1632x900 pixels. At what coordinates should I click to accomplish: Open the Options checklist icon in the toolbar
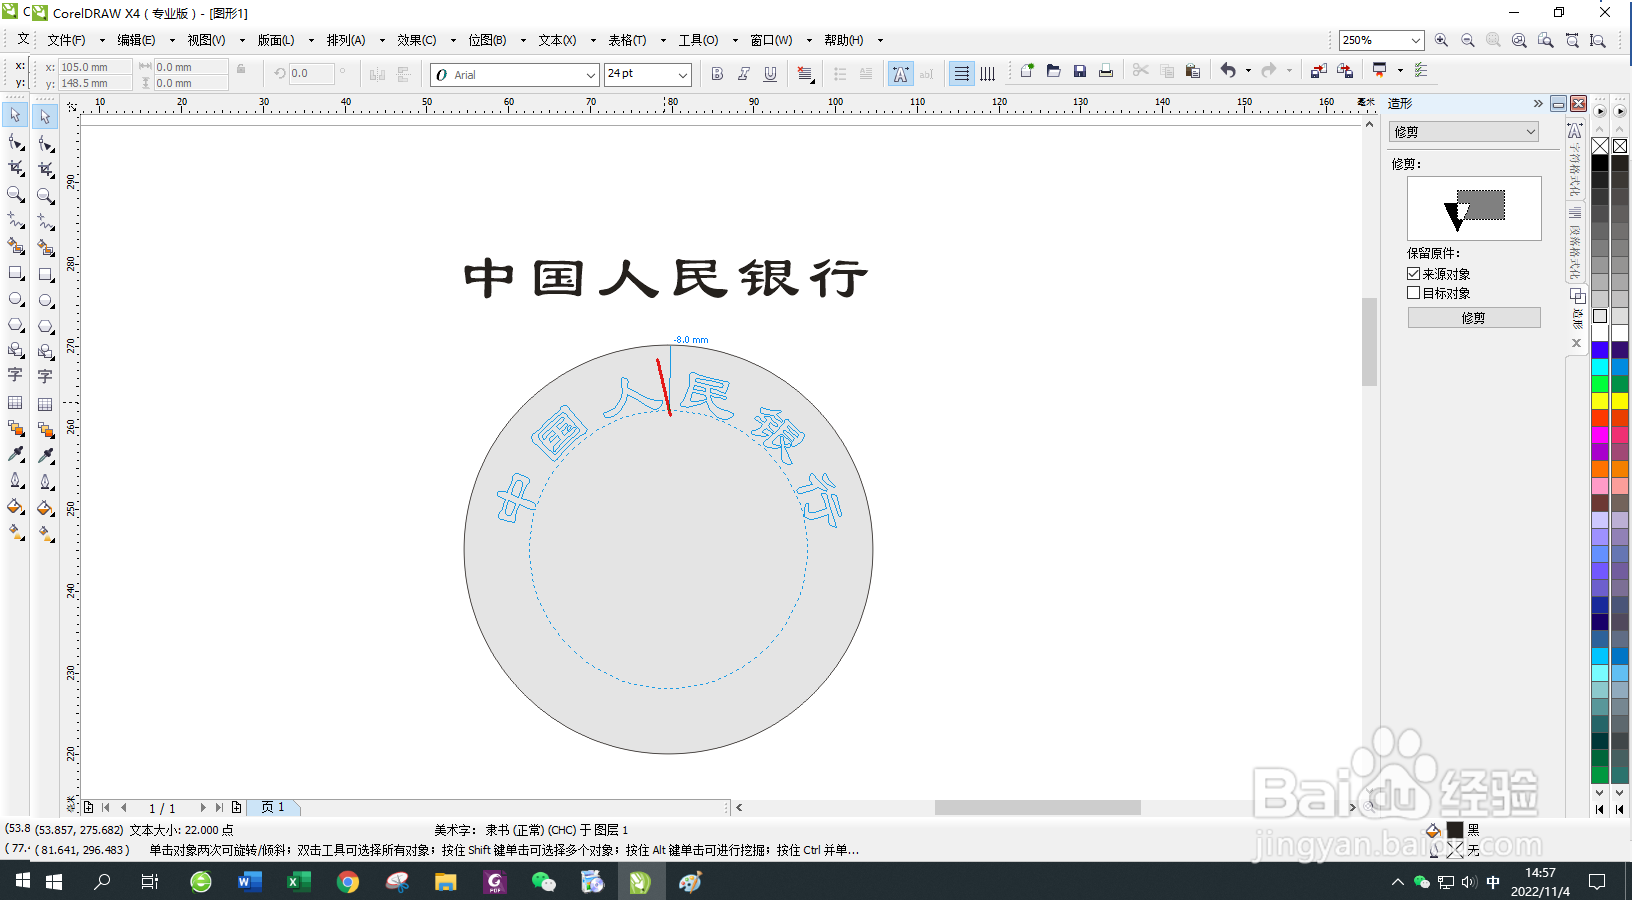point(1421,71)
